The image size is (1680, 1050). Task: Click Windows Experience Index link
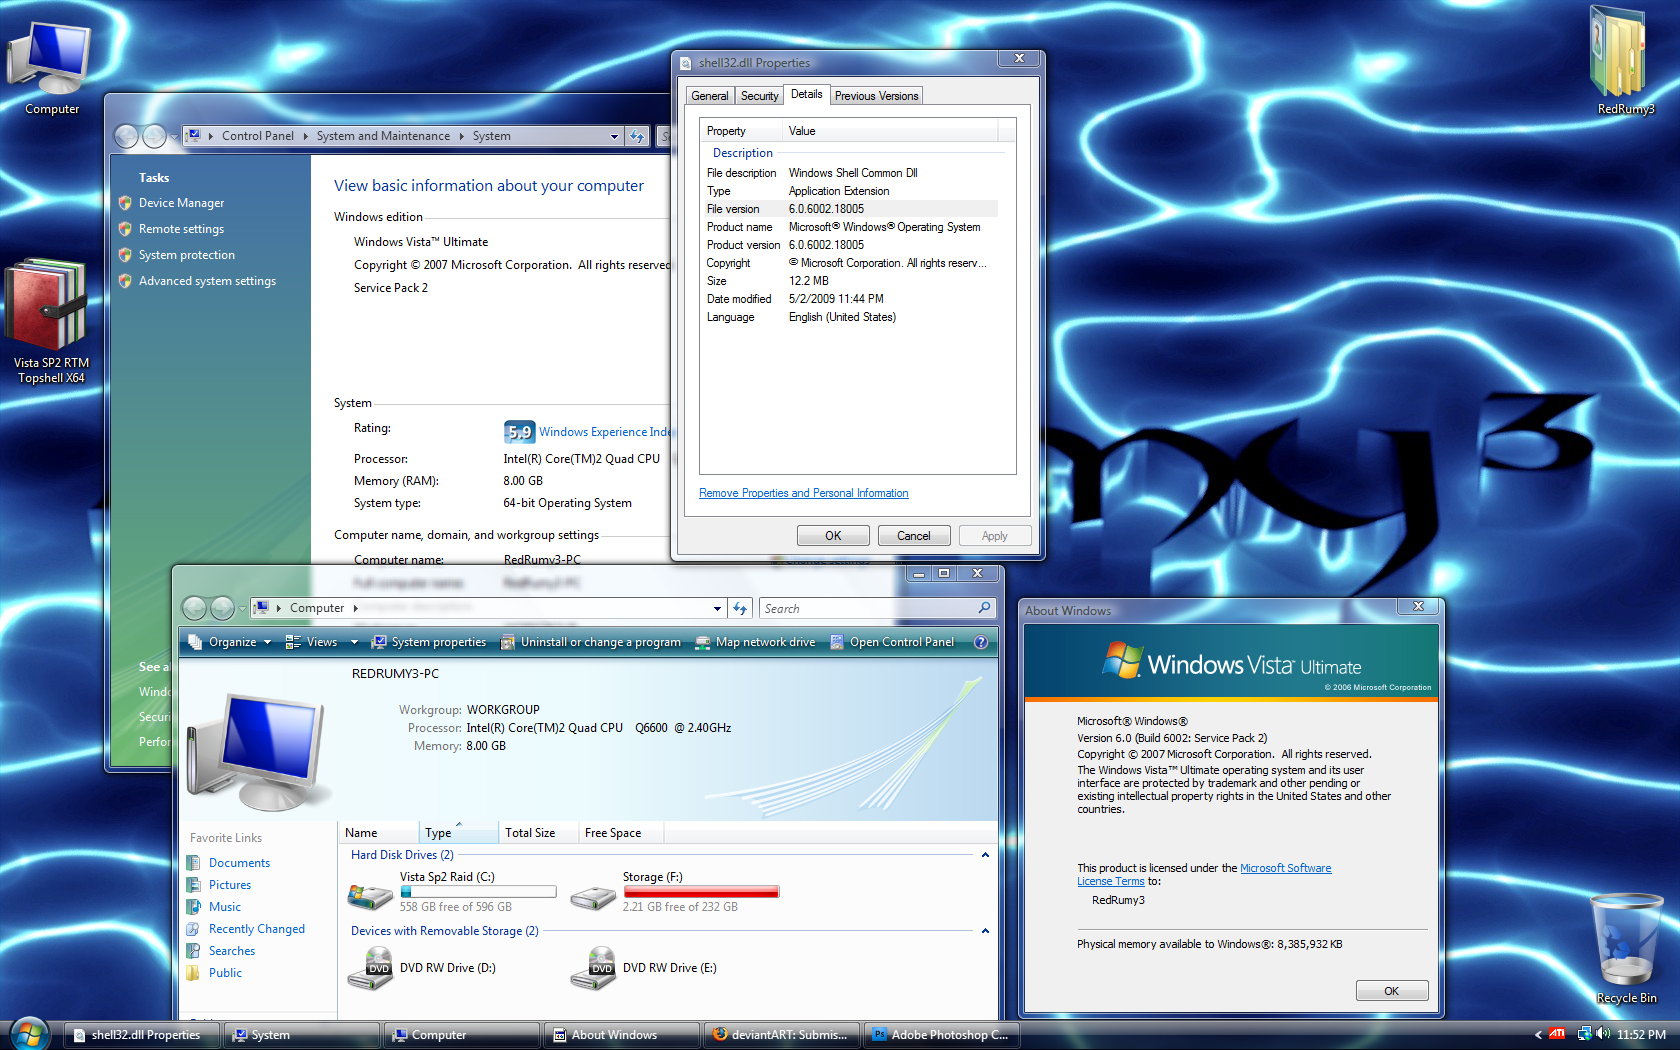click(x=606, y=432)
